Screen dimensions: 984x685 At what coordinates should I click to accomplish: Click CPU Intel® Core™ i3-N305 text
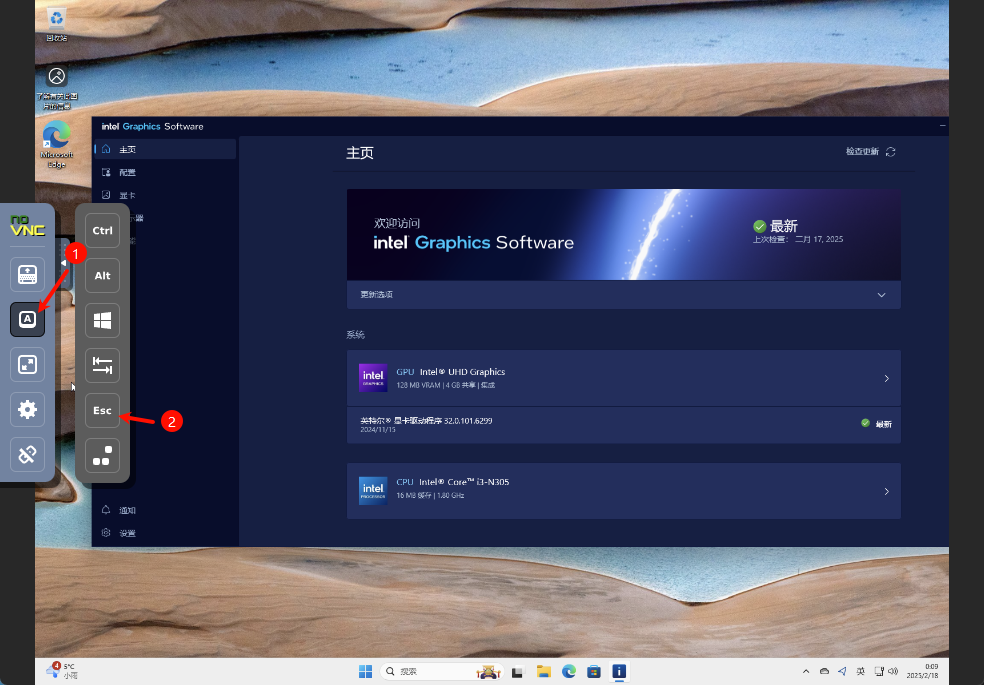452,482
